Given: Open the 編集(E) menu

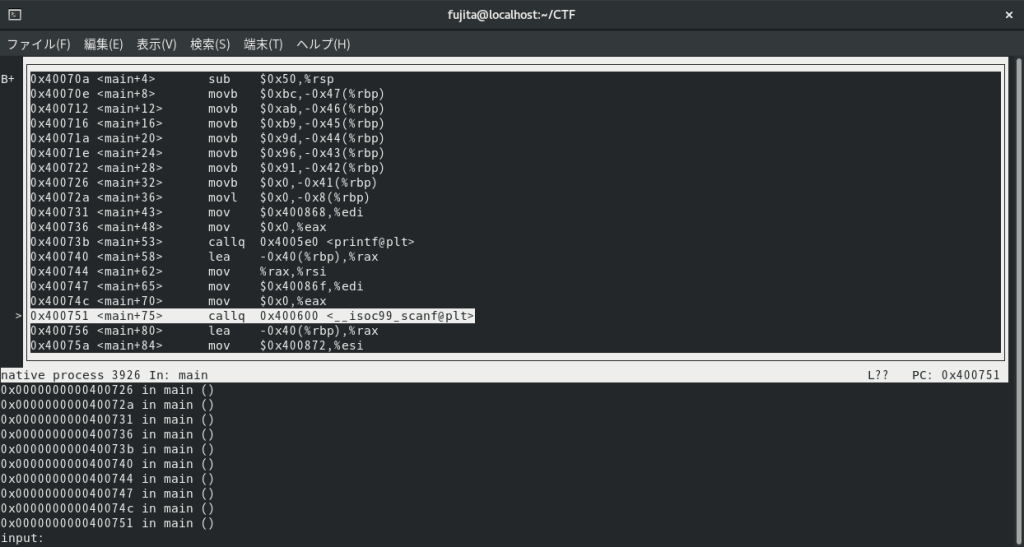Looking at the screenshot, I should point(103,44).
